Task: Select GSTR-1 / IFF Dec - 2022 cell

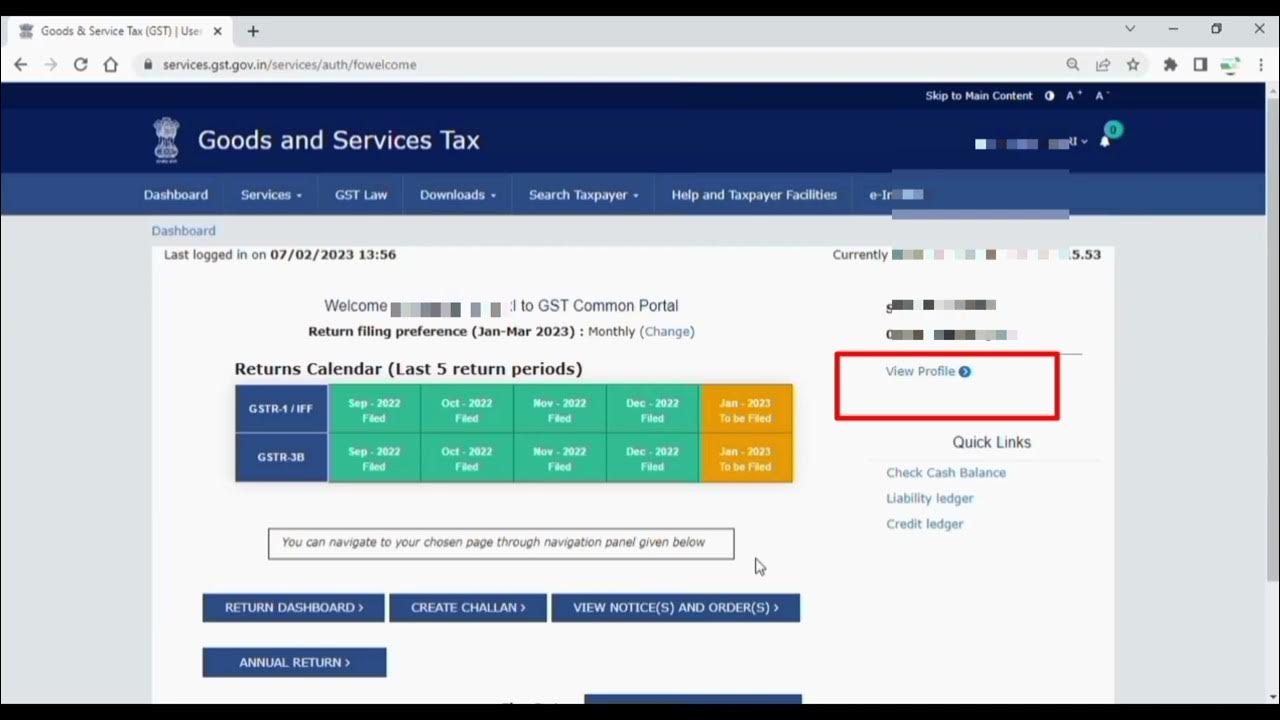Action: coord(653,409)
